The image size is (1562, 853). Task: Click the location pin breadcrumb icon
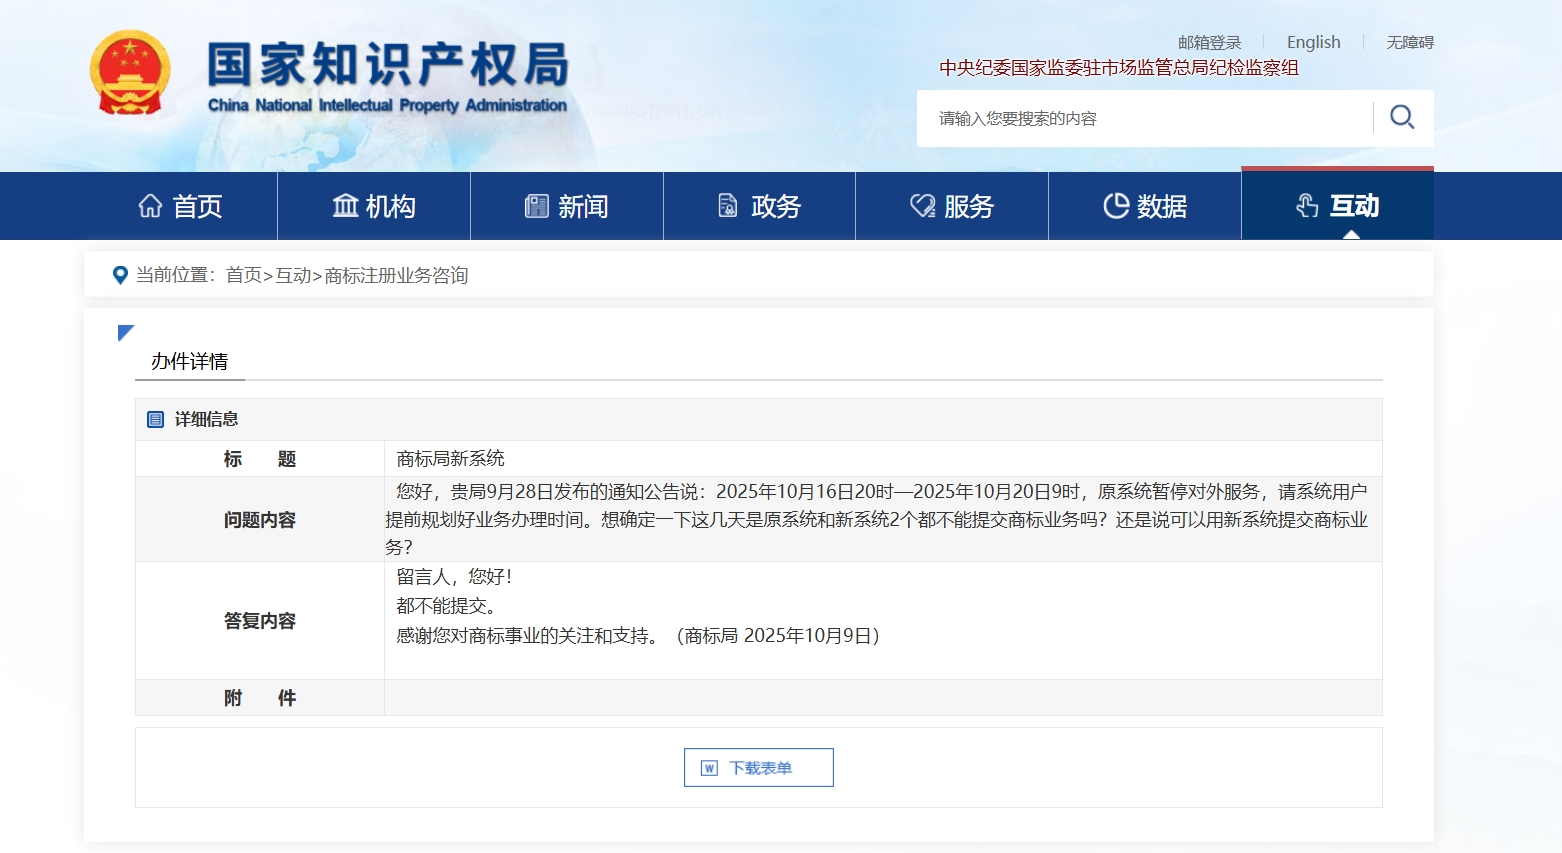point(120,275)
